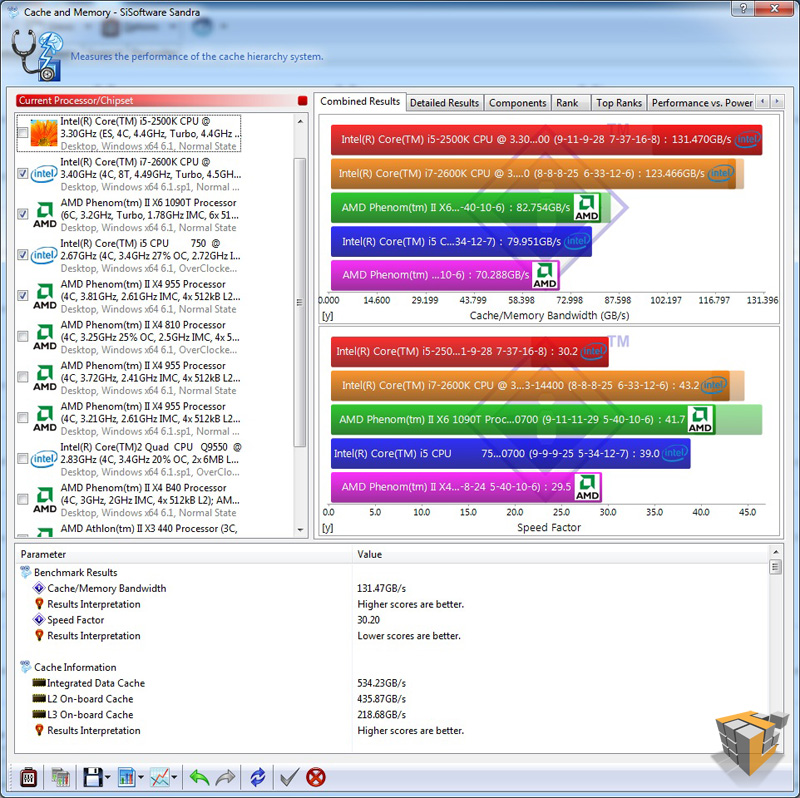This screenshot has height=798, width=800.
Task: Click the [y] axis toggle under bandwidth chart
Action: 328,316
